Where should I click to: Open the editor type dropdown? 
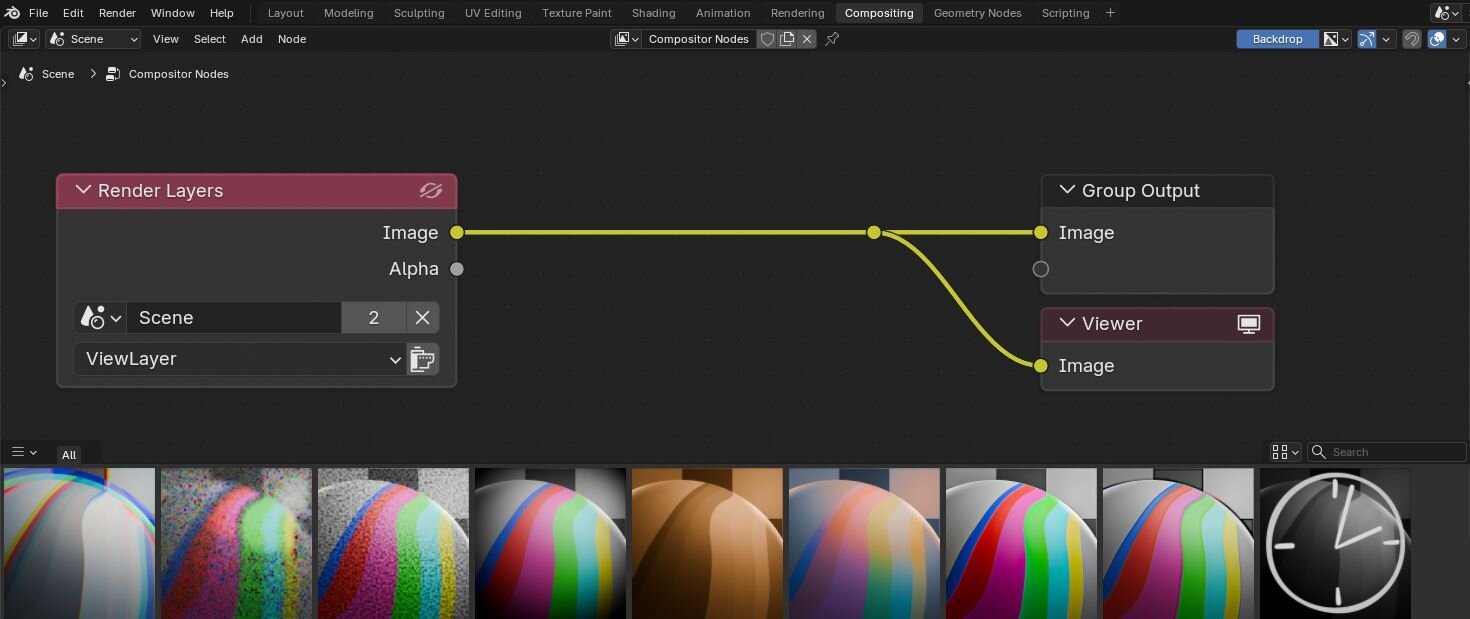(25, 39)
